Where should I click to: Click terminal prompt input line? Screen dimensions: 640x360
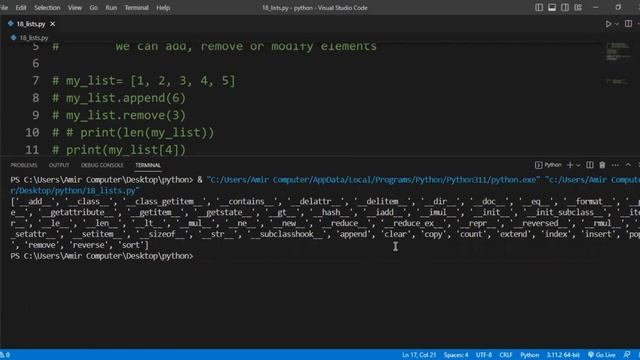click(x=102, y=256)
